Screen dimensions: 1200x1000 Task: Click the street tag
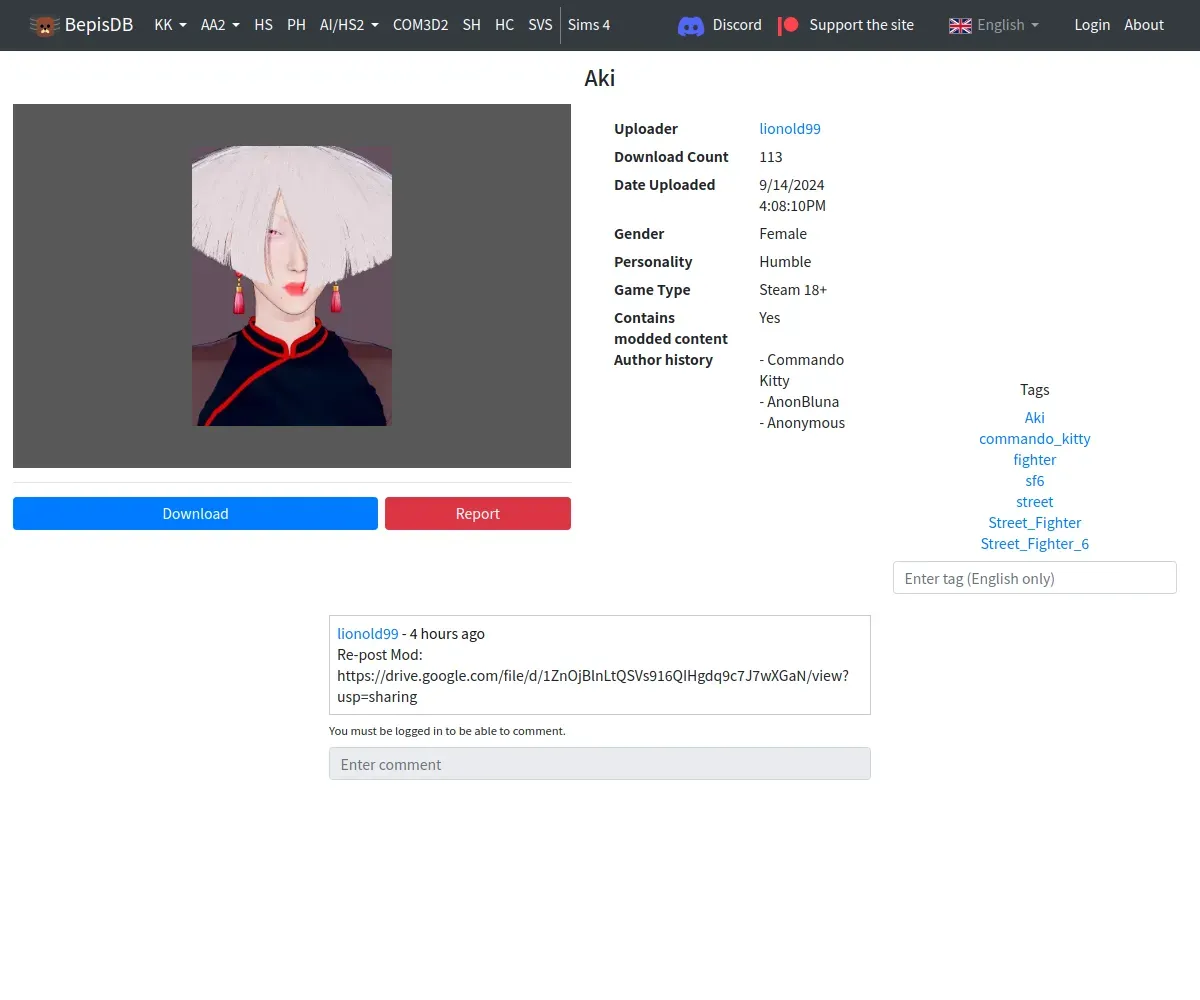[x=1035, y=501]
